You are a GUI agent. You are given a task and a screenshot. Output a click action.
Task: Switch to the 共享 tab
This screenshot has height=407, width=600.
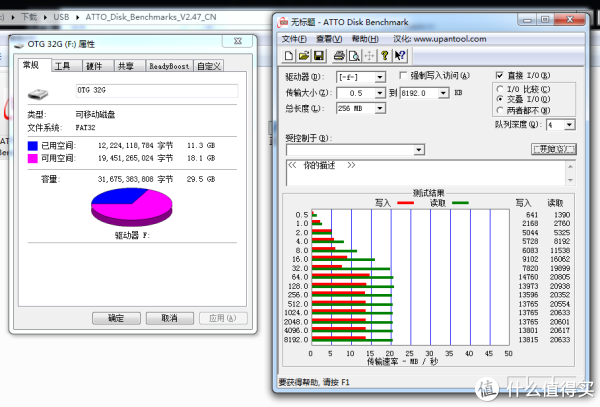[129, 66]
